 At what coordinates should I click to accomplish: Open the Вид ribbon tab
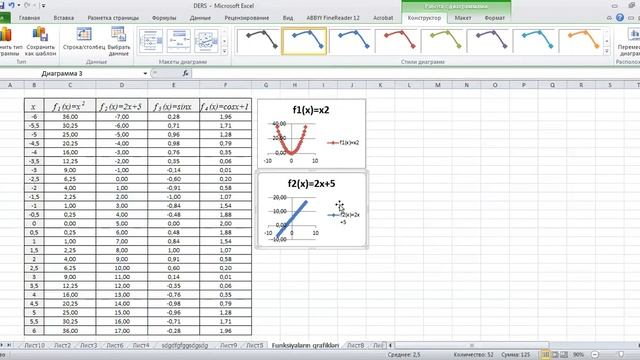point(288,18)
